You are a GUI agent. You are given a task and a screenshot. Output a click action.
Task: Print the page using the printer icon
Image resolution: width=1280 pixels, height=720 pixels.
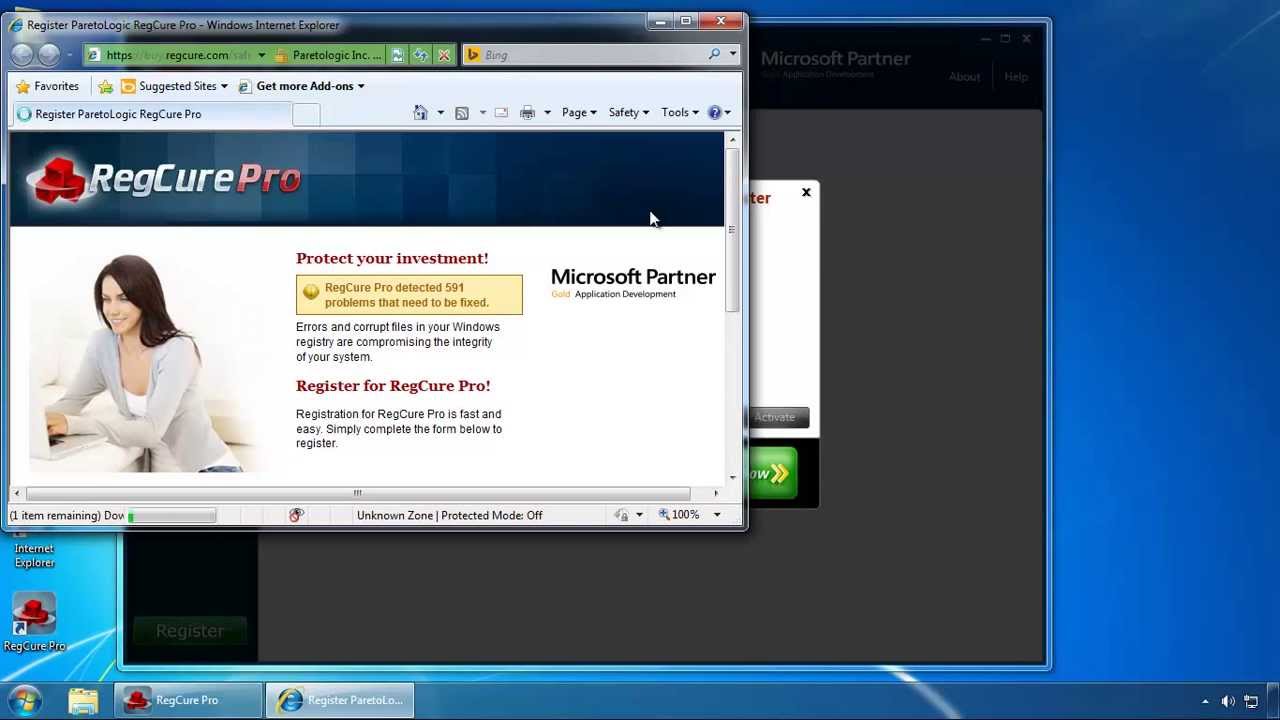tap(528, 113)
